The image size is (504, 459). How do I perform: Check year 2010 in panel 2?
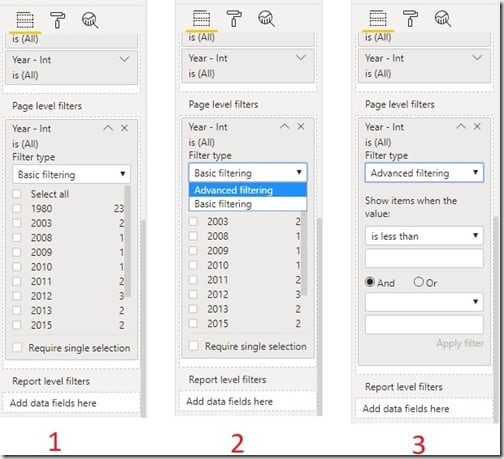pos(193,265)
